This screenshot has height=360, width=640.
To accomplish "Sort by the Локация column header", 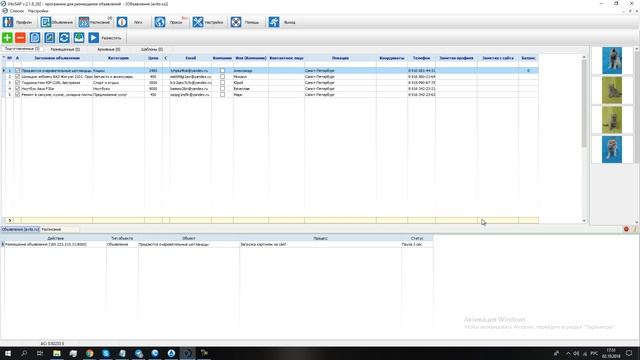I will pos(340,58).
